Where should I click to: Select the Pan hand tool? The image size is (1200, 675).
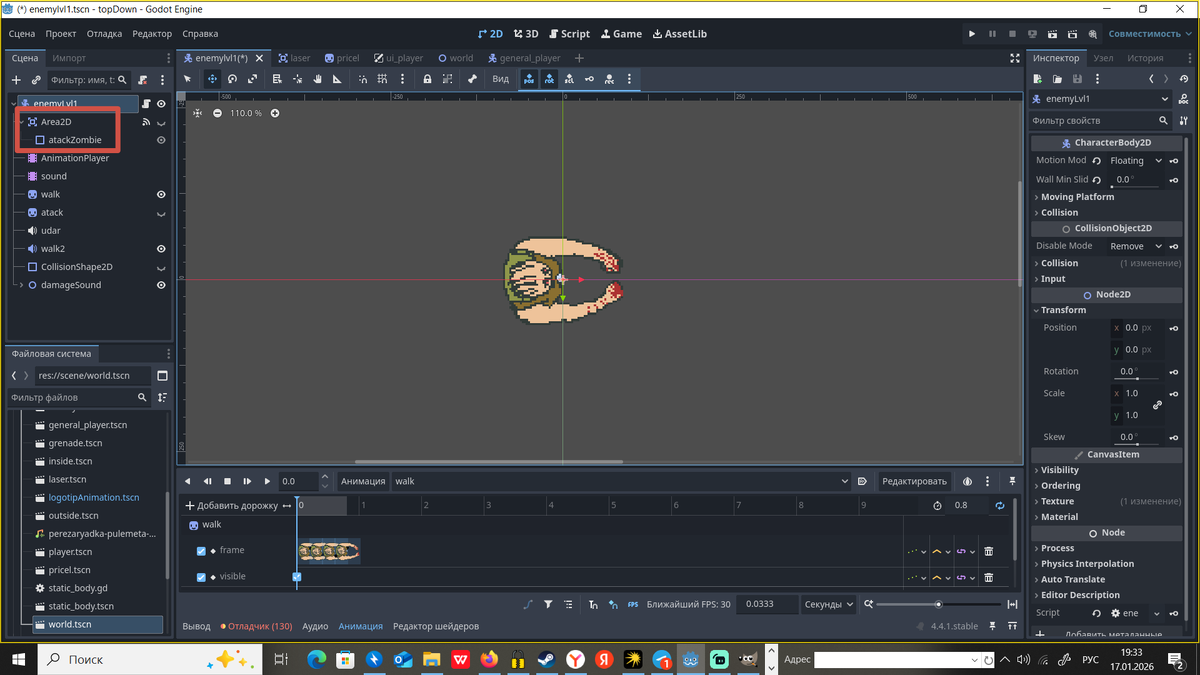(318, 79)
